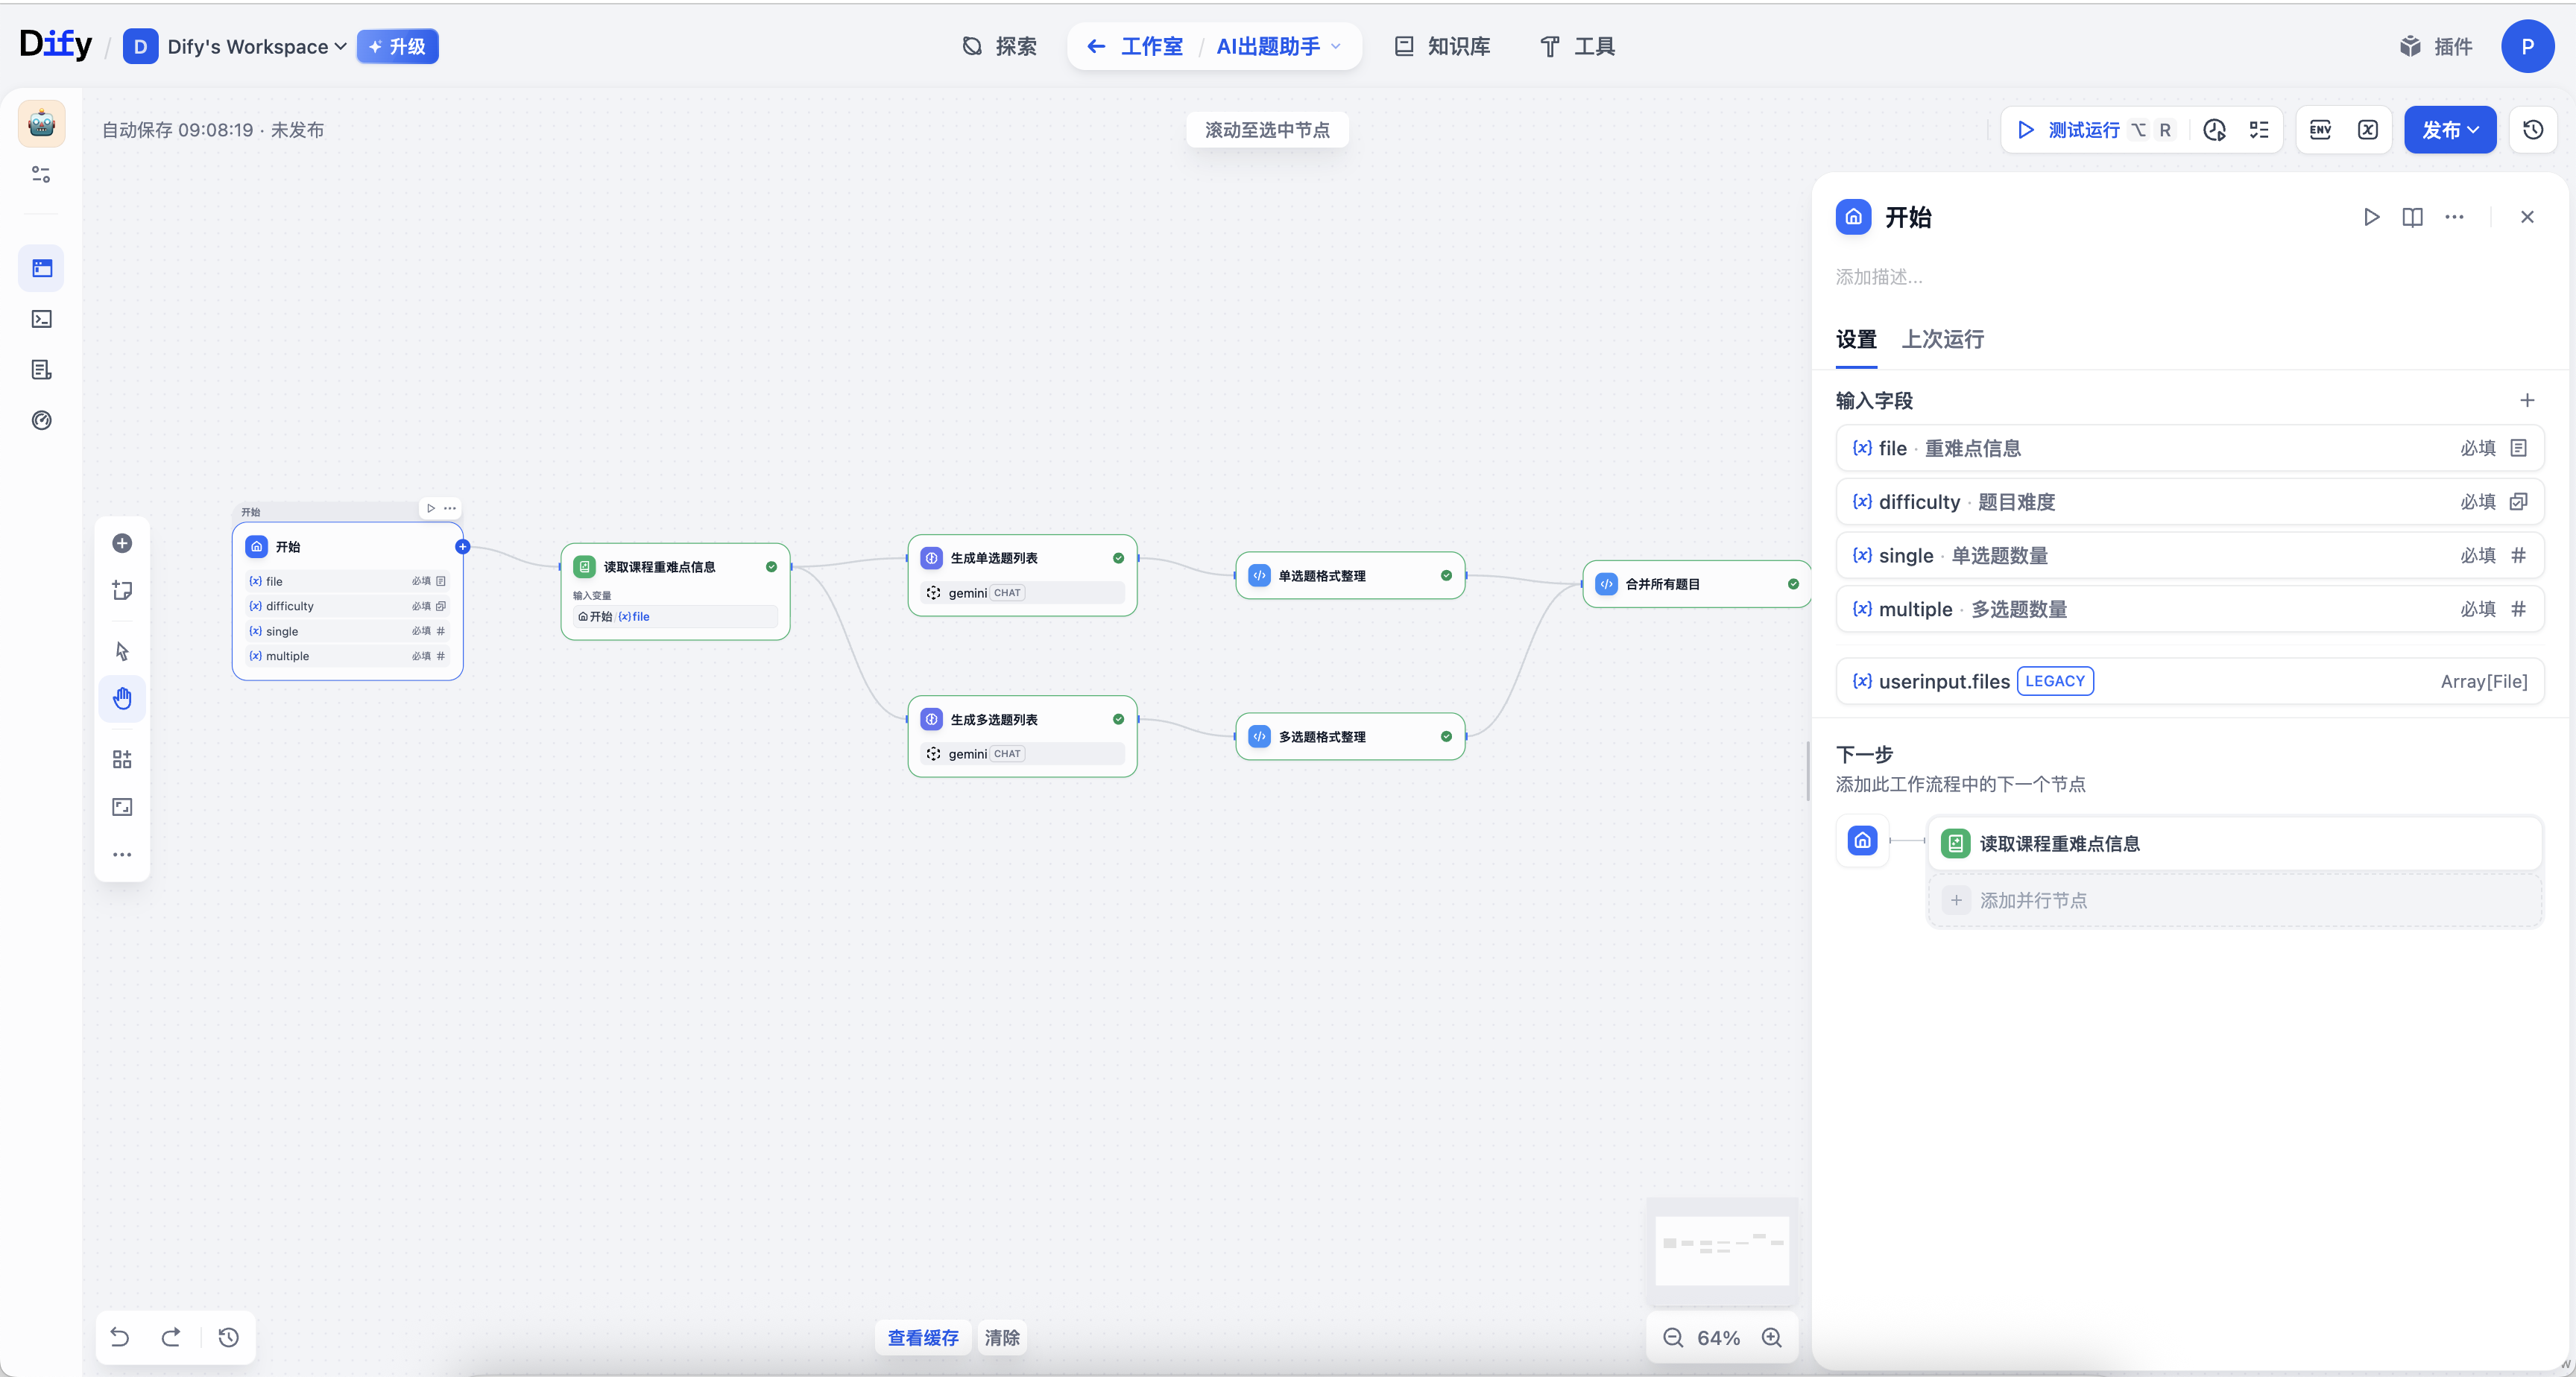
Task: Click the add note icon
Action: point(122,590)
